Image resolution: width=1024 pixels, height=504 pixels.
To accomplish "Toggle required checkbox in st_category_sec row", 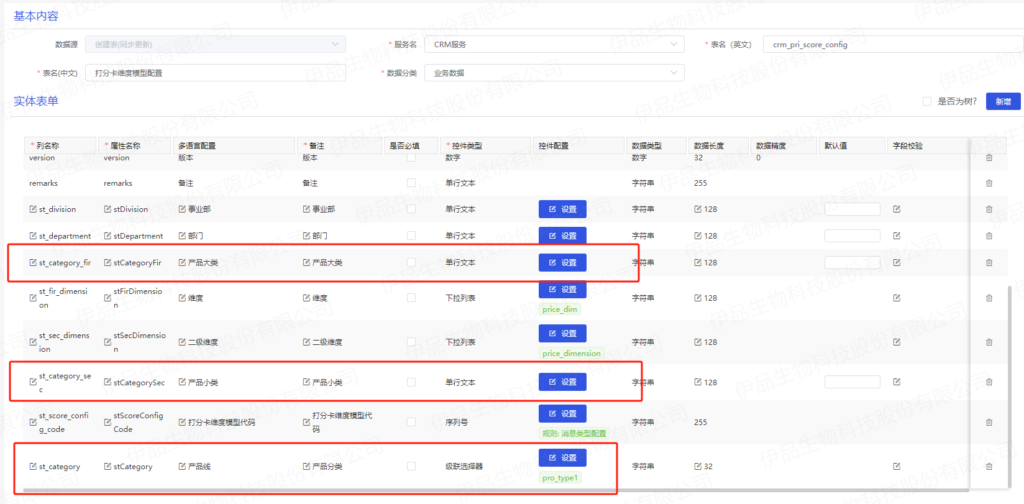I will click(411, 382).
